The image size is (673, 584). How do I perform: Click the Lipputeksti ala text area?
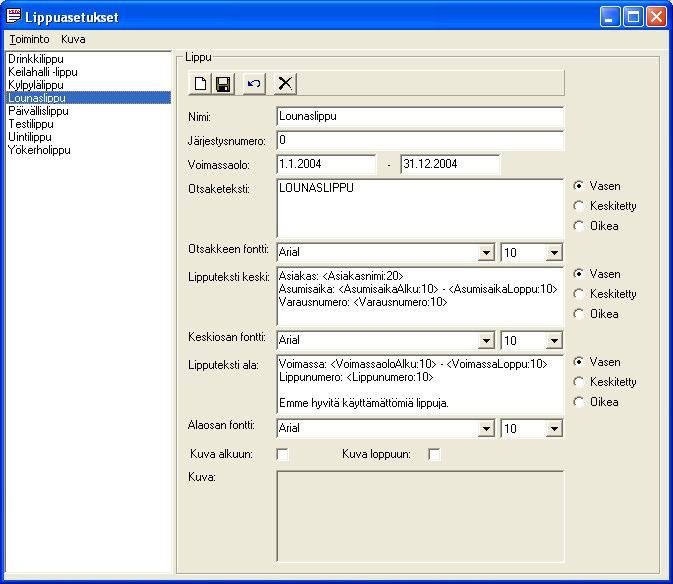420,384
